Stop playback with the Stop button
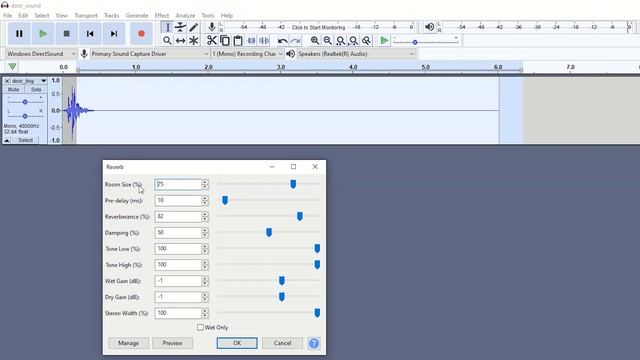The width and height of the screenshot is (640, 360). pos(67,33)
